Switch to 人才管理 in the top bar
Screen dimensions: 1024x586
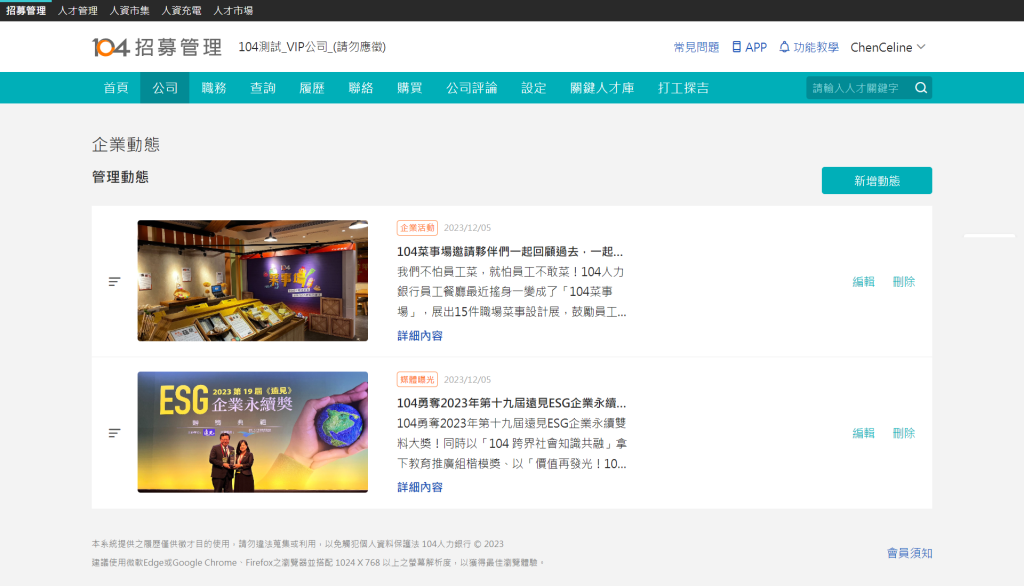78,10
